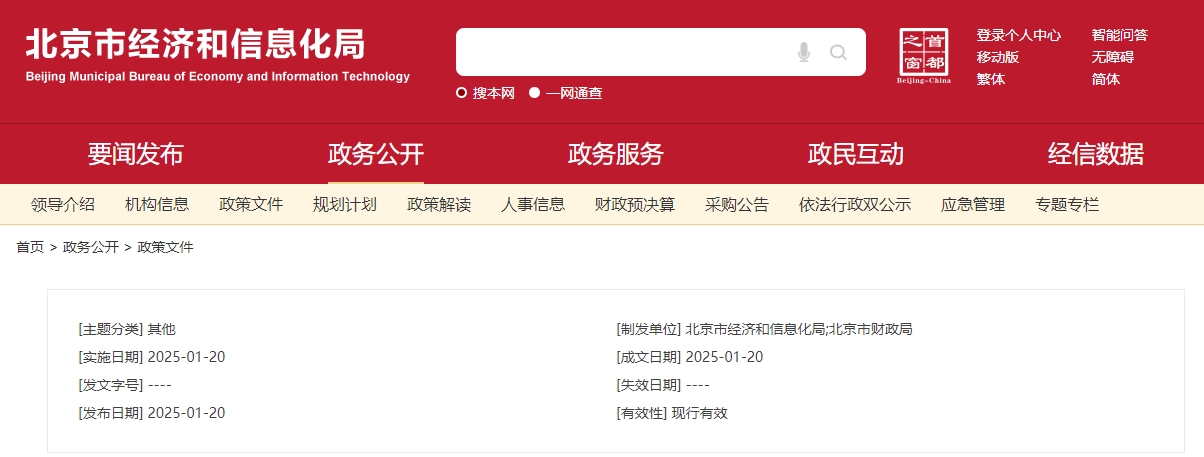Click the [主题分类] 其他 text
This screenshot has height=457, width=1204.
point(127,329)
